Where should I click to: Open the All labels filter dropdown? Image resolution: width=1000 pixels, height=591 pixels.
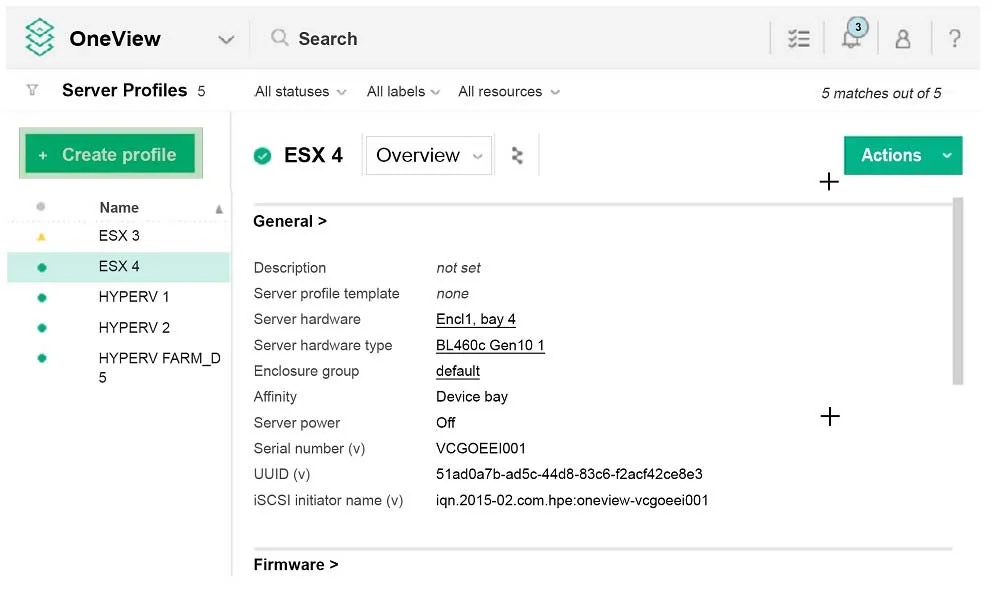[x=403, y=92]
